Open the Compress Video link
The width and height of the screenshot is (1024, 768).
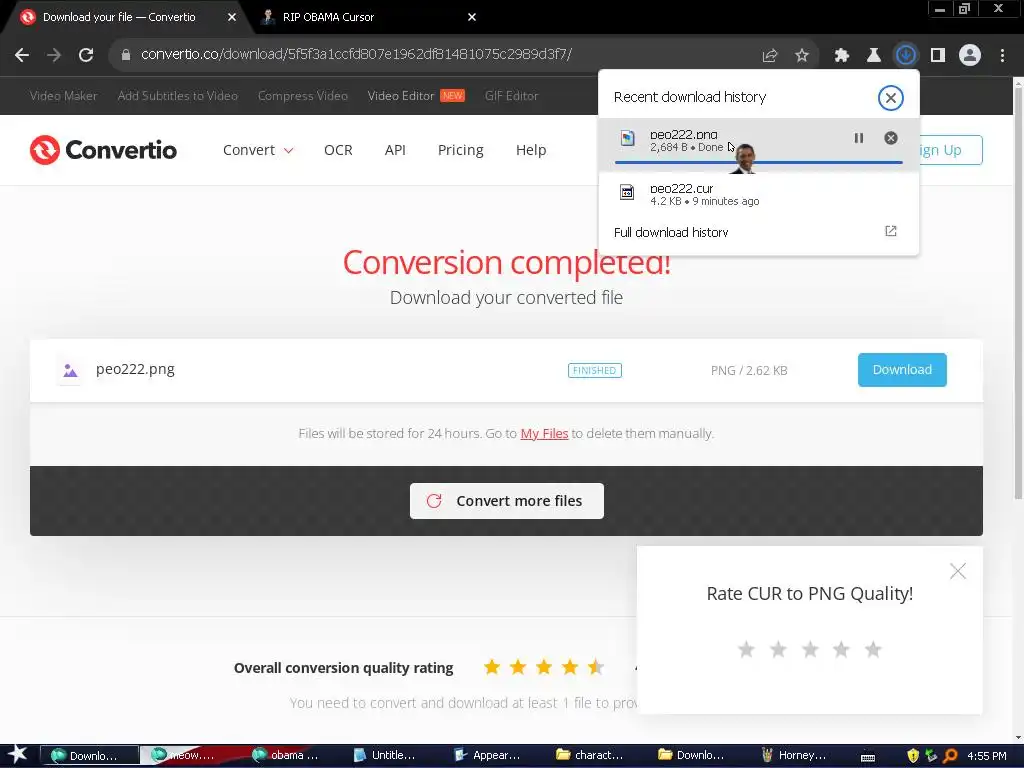tap(303, 96)
